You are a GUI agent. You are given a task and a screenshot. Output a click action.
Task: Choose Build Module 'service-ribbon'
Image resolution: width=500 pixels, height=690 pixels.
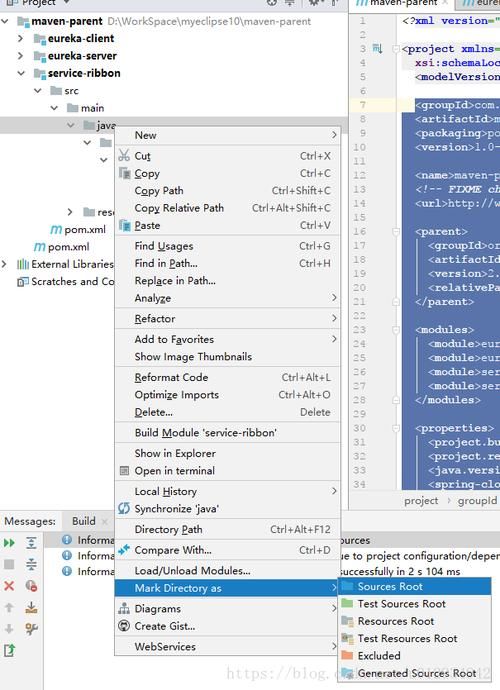228,433
